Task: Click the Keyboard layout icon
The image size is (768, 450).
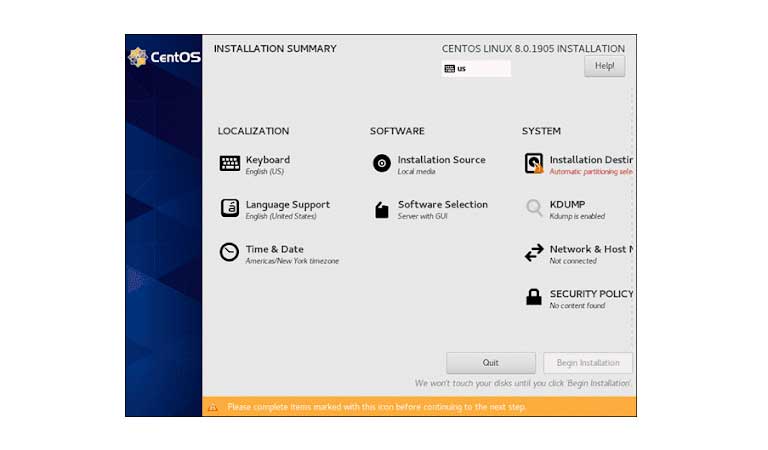Action: point(230,164)
